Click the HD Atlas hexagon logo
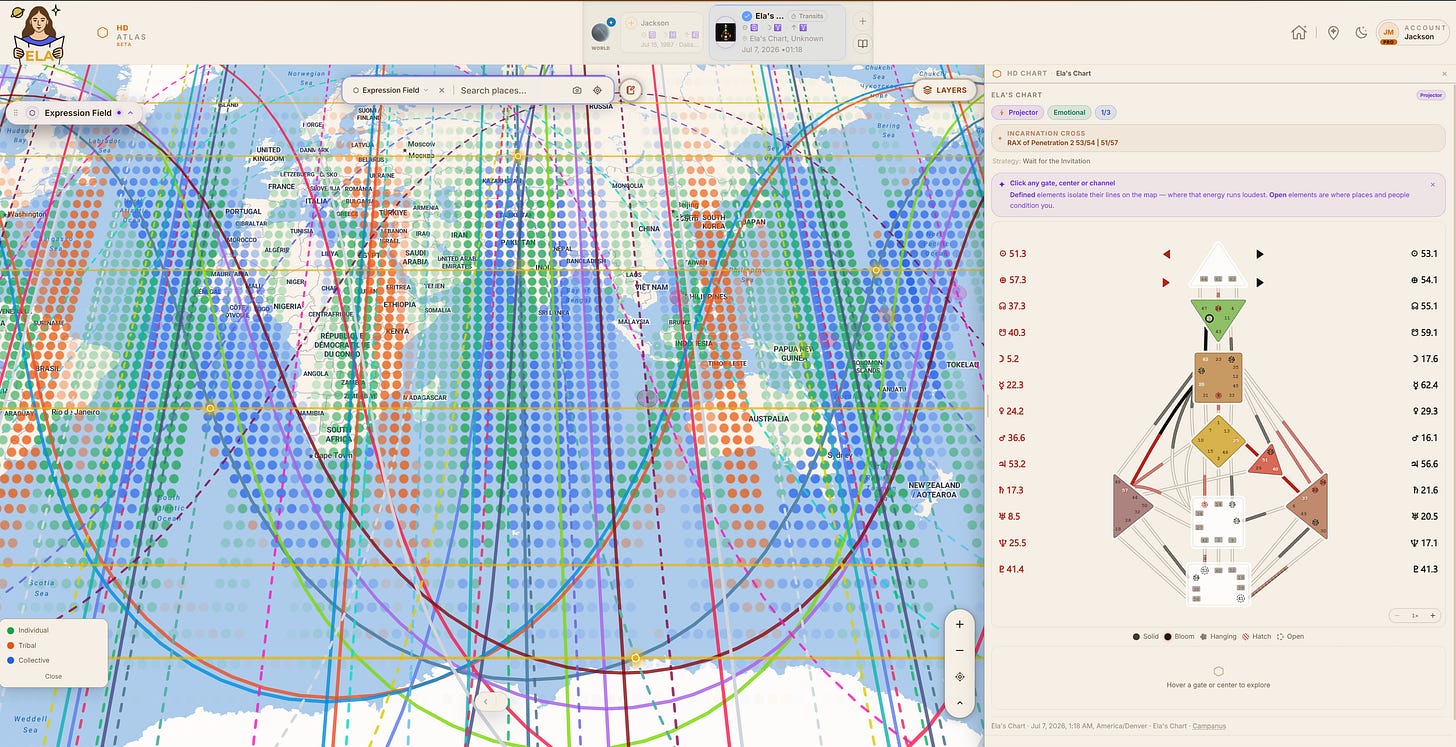The width and height of the screenshot is (1456, 747). (102, 32)
